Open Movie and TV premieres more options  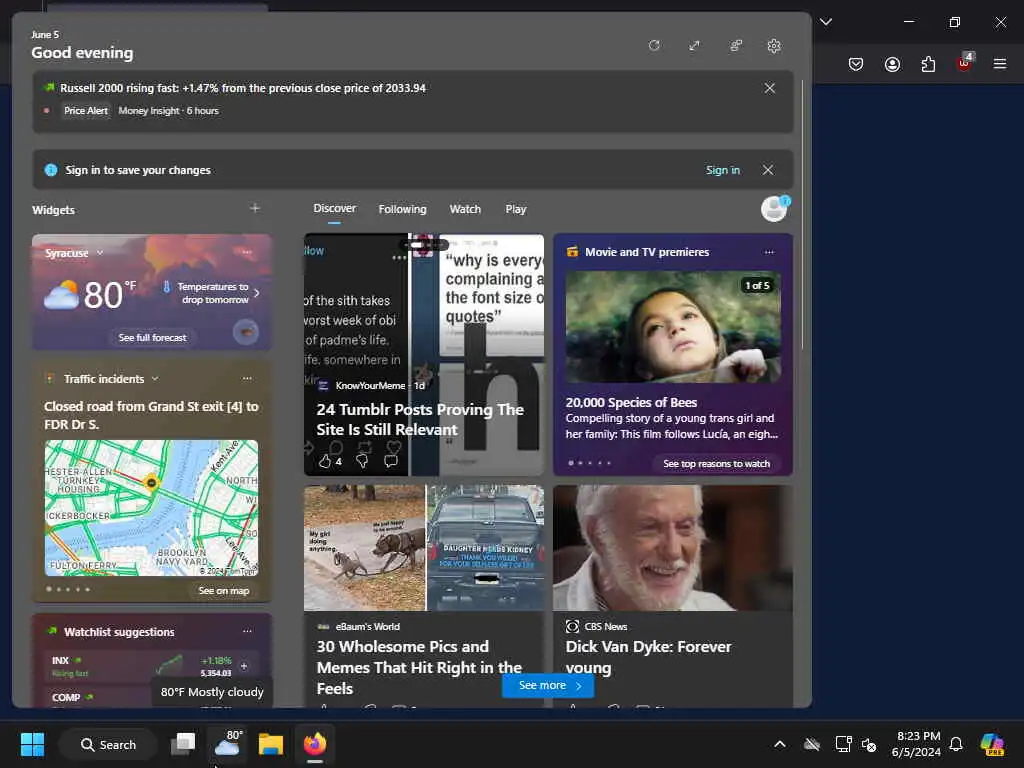pyautogui.click(x=769, y=252)
